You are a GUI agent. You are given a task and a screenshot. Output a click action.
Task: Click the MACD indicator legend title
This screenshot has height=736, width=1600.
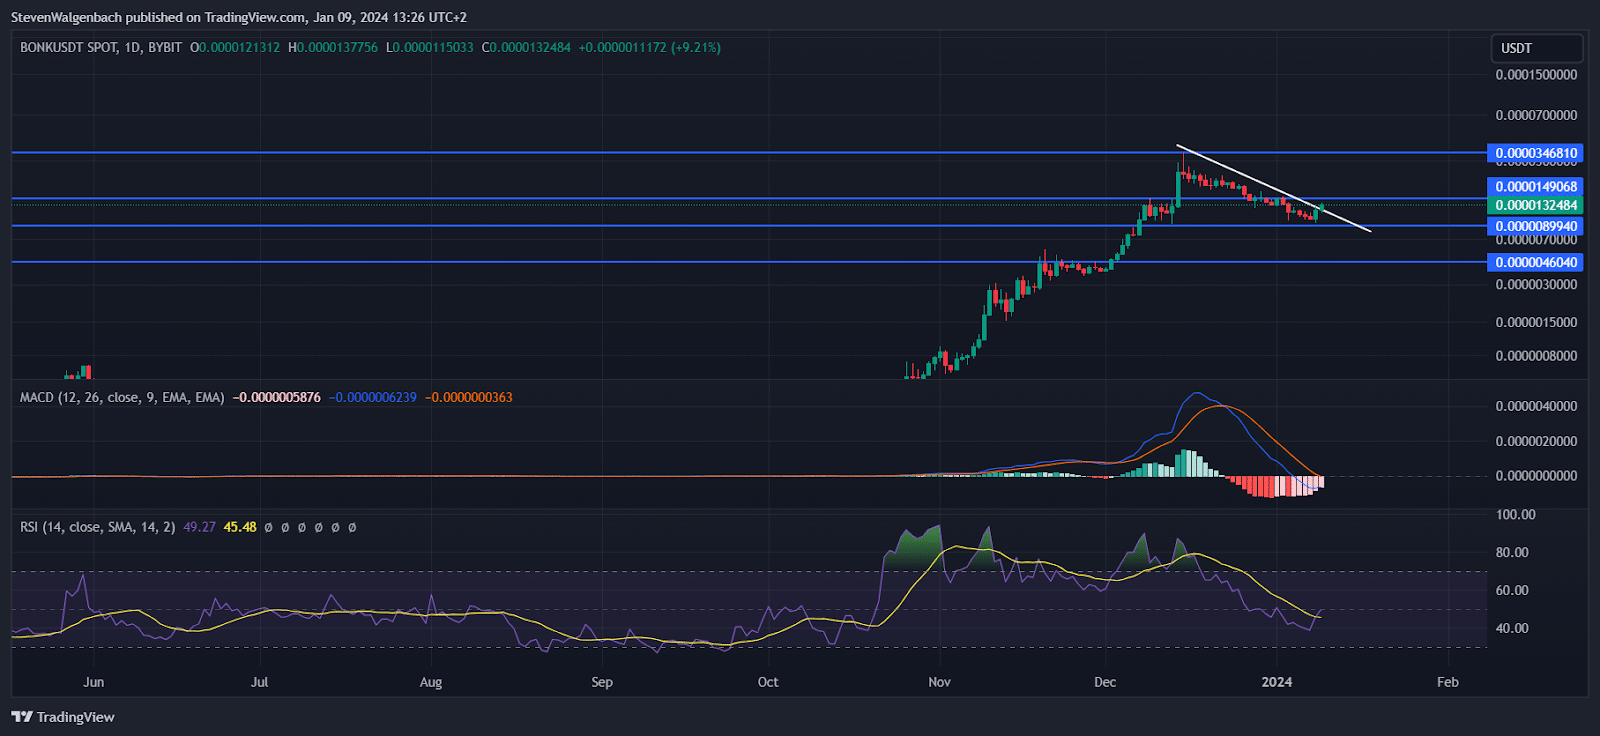pos(122,397)
